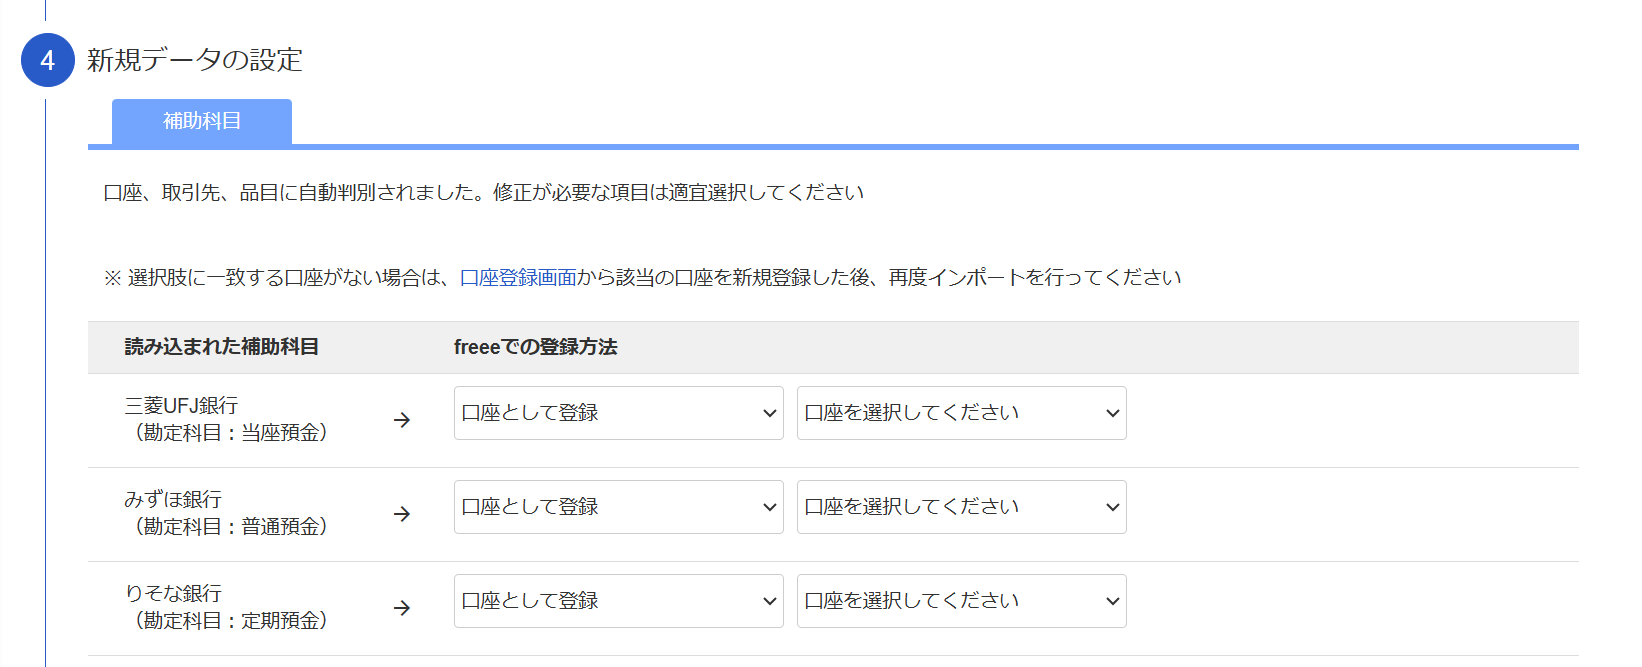Open account selection dropdown for みずほ銀行

(962, 507)
